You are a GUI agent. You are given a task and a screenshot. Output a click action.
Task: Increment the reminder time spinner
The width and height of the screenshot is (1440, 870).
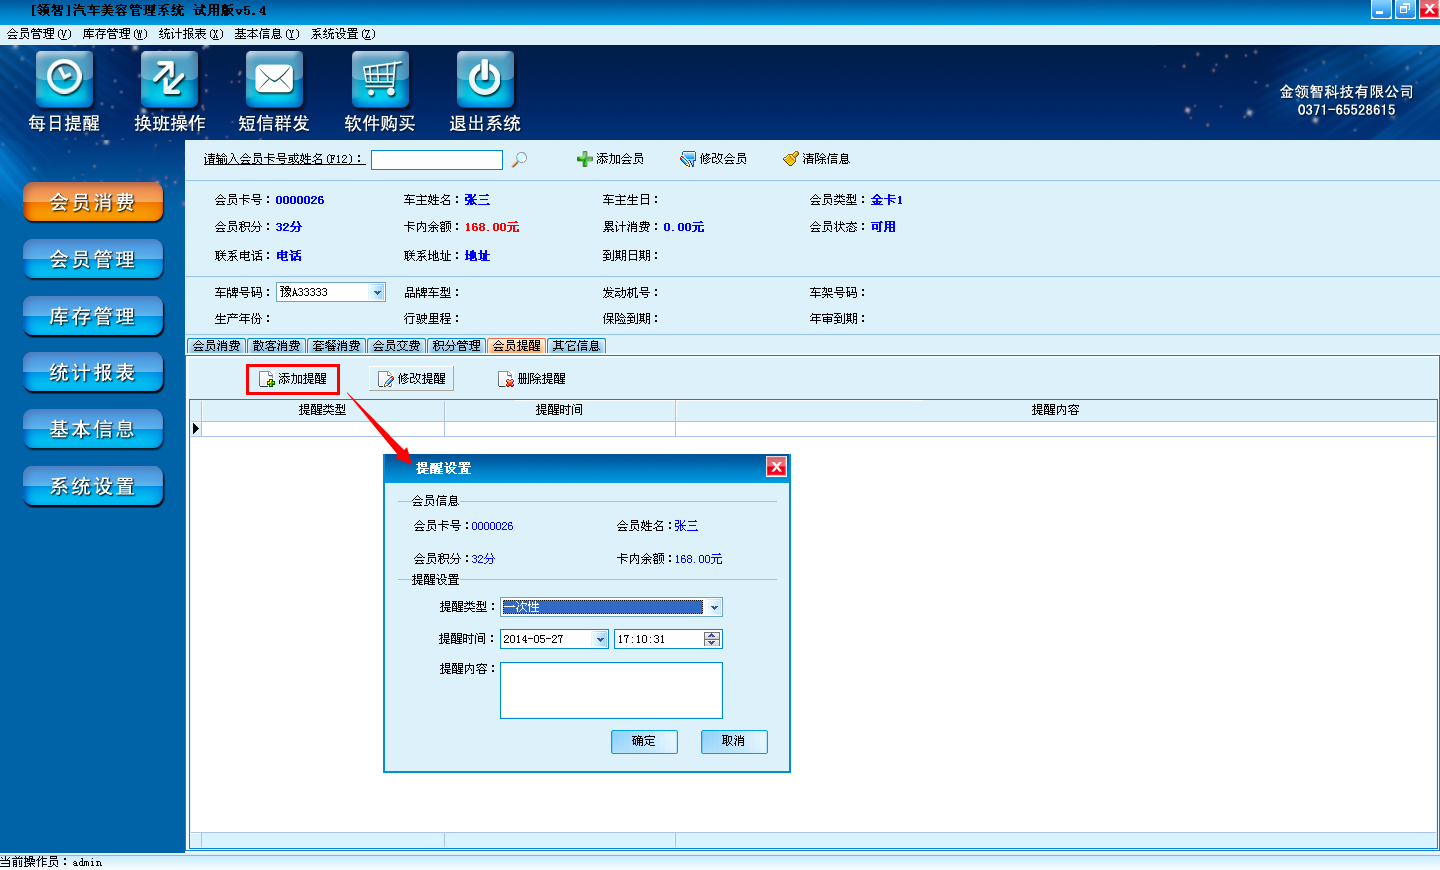[x=712, y=635]
